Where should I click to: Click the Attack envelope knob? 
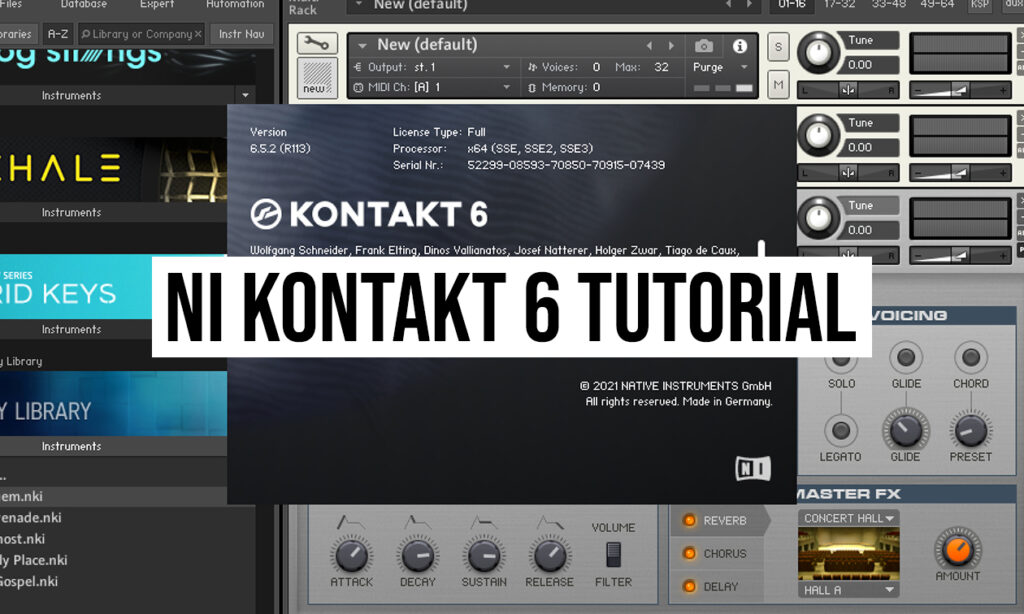pos(351,555)
